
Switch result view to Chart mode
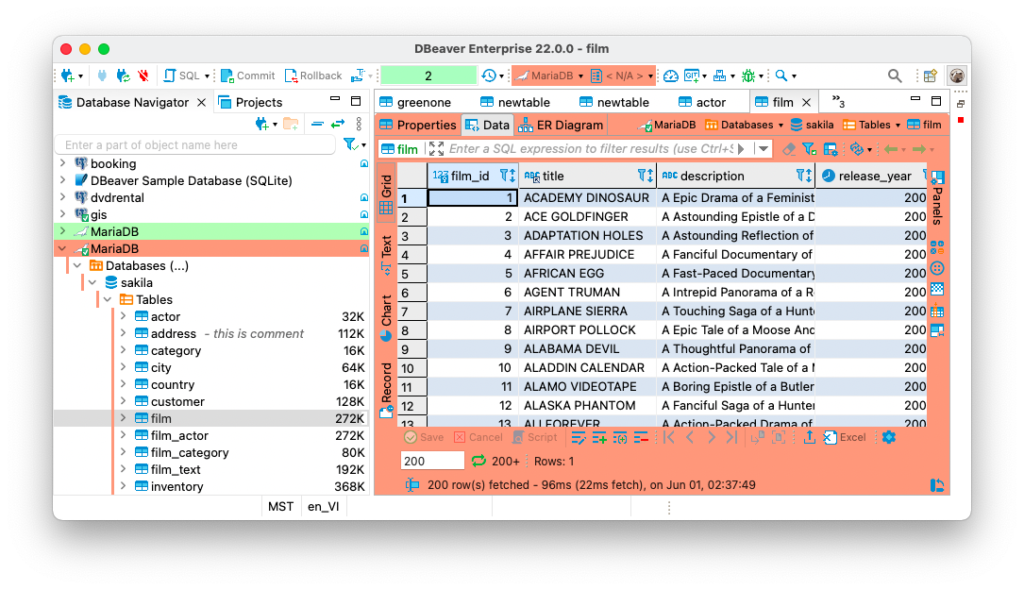(386, 318)
